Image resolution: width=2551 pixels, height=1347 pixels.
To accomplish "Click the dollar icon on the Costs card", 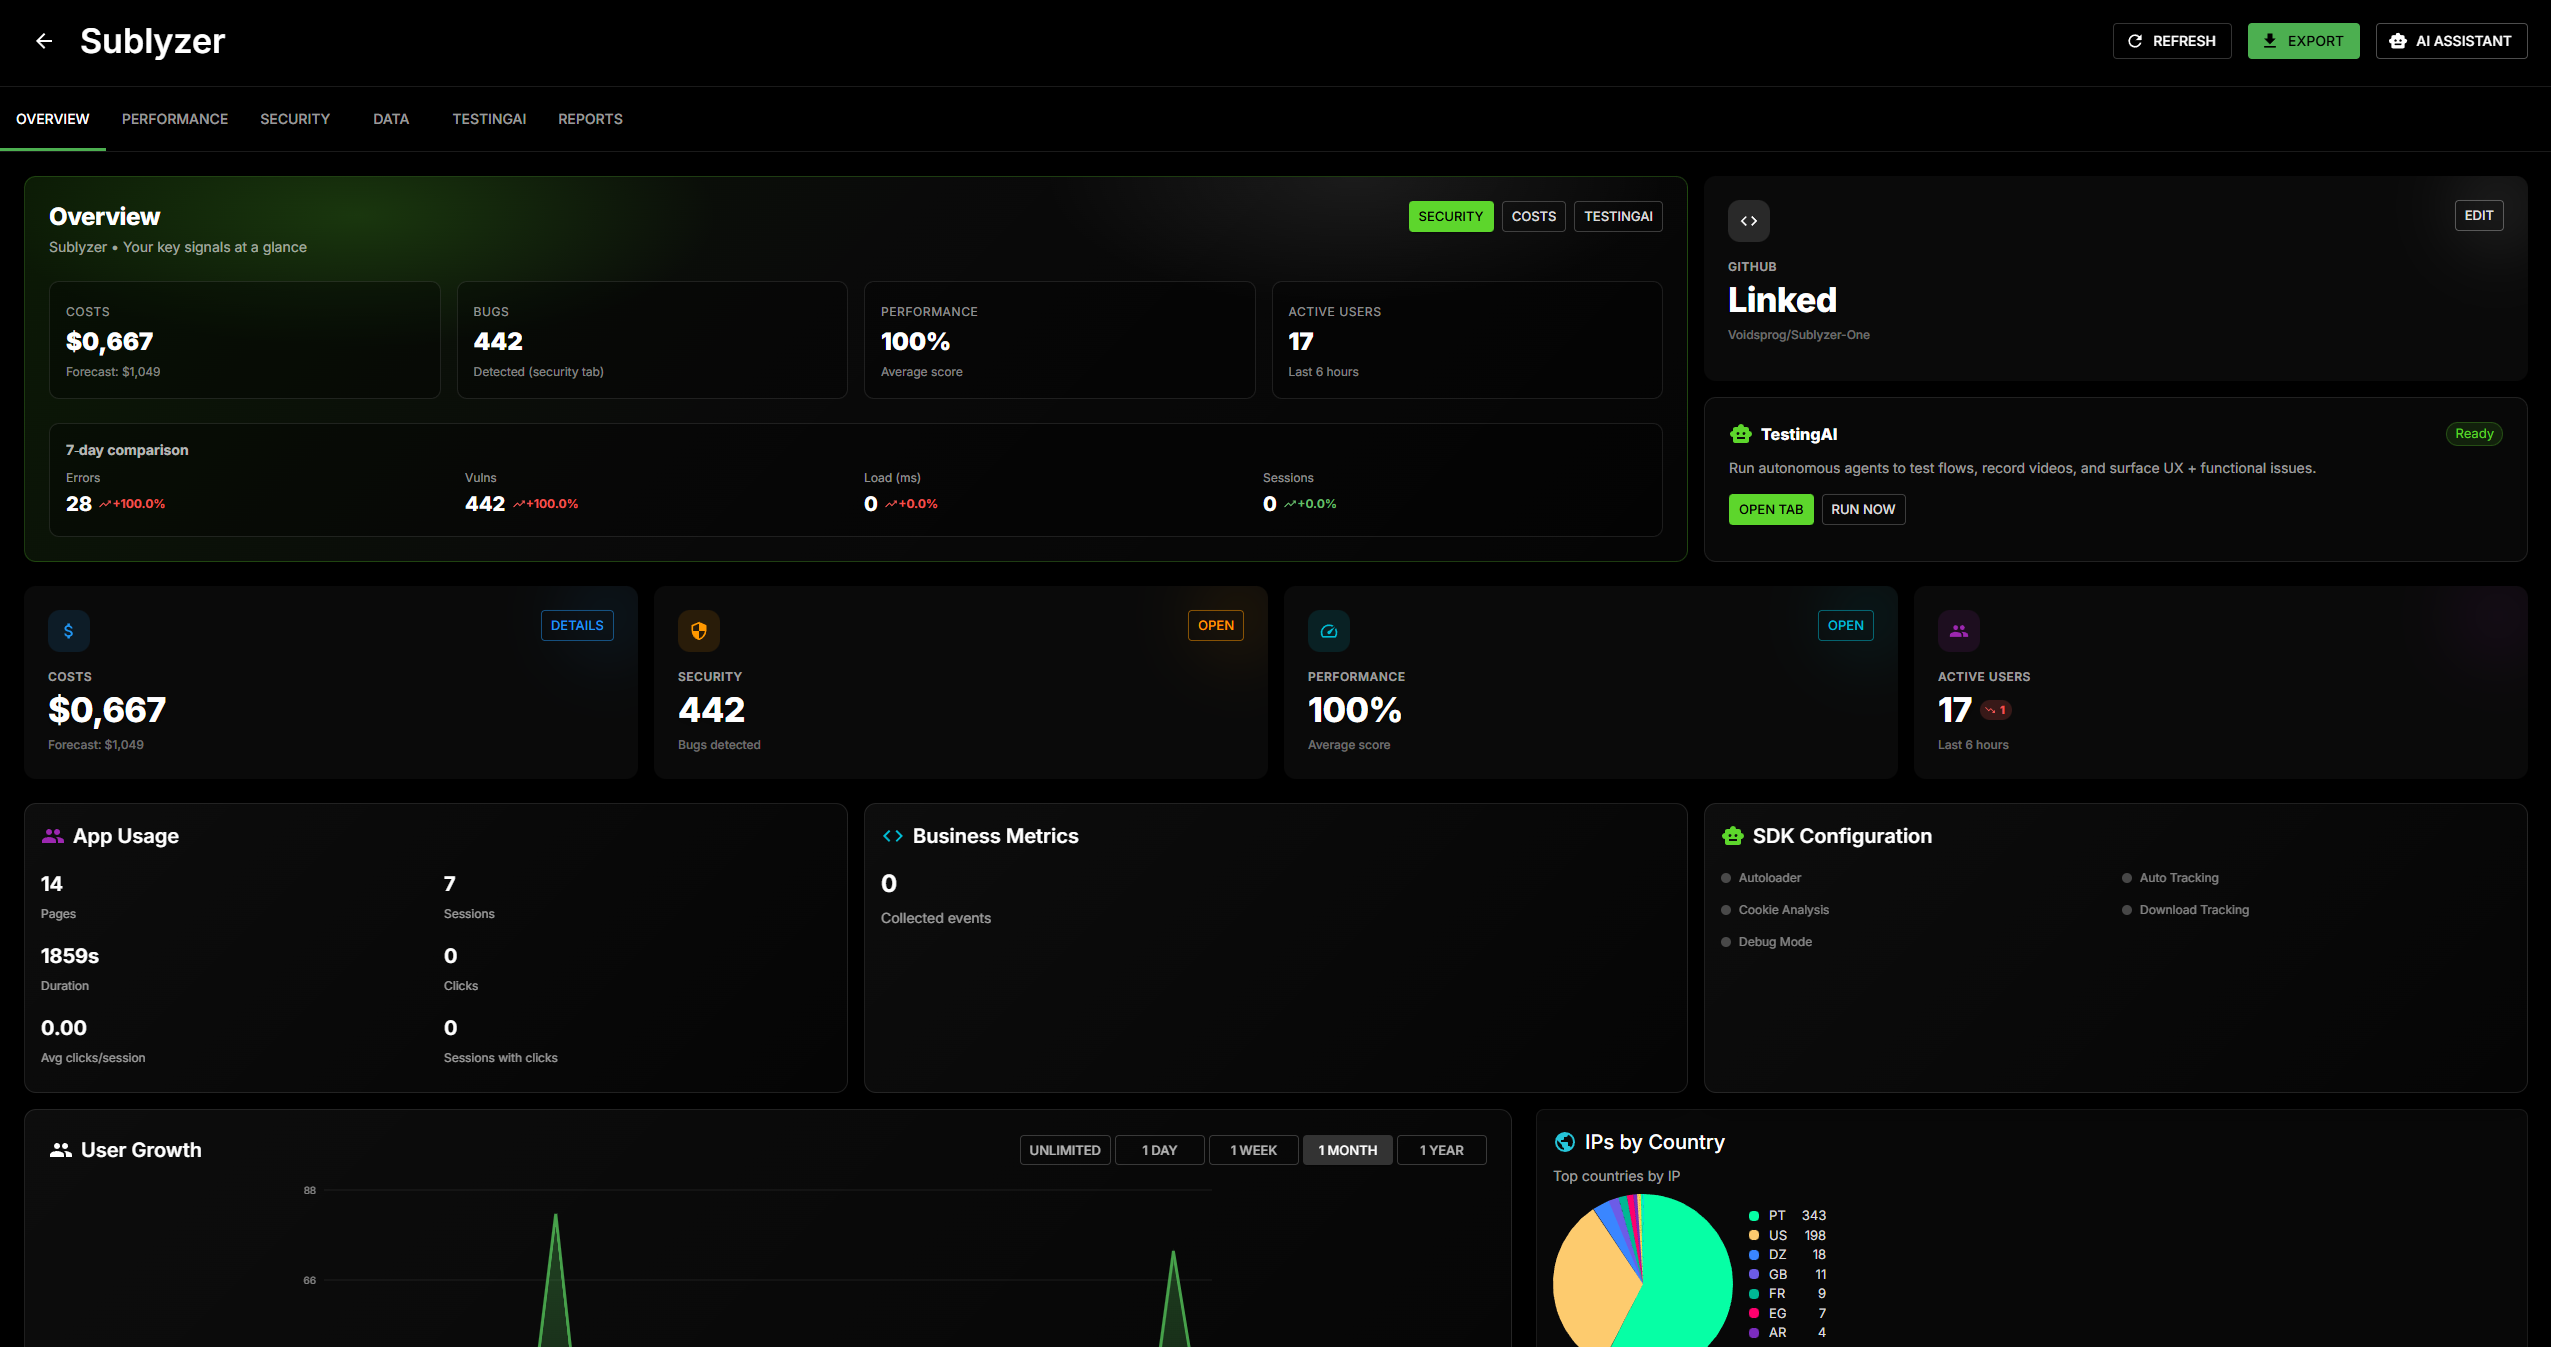I will 68,630.
